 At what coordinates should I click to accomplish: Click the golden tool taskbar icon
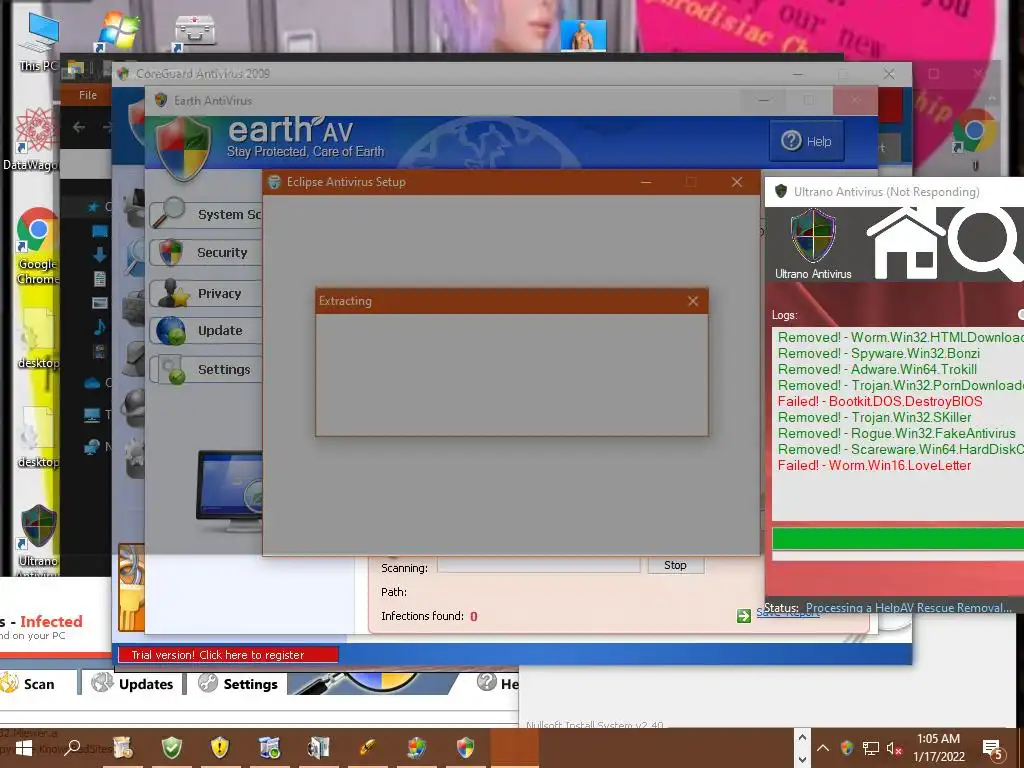[368, 748]
